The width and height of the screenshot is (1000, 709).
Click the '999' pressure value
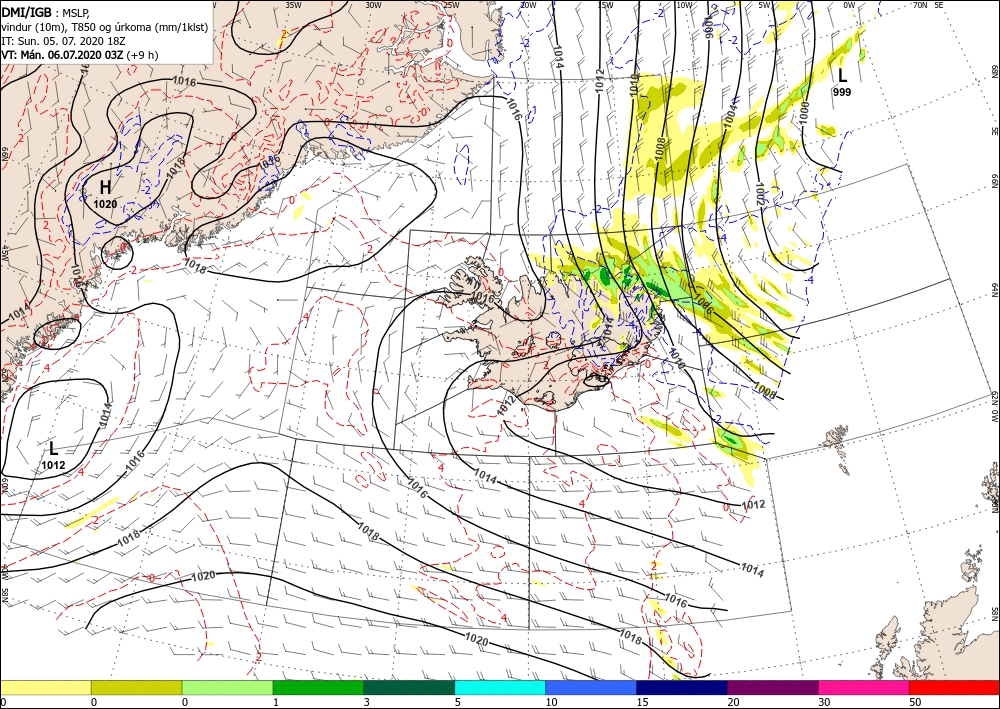842,92
